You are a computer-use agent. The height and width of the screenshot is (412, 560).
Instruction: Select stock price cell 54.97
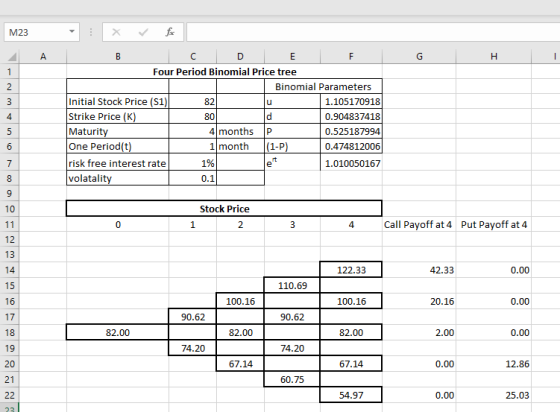pyautogui.click(x=351, y=395)
